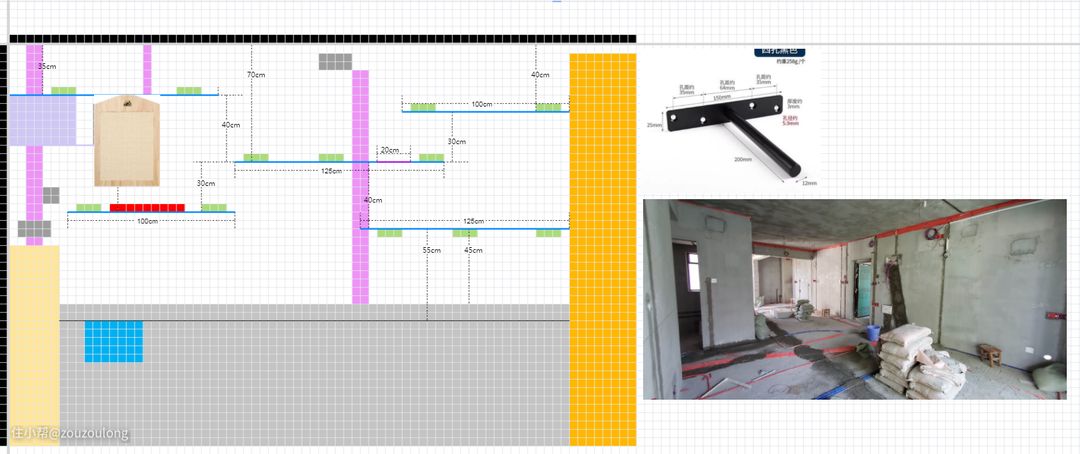
Task: Click the 45cm dimension label
Action: tap(472, 250)
